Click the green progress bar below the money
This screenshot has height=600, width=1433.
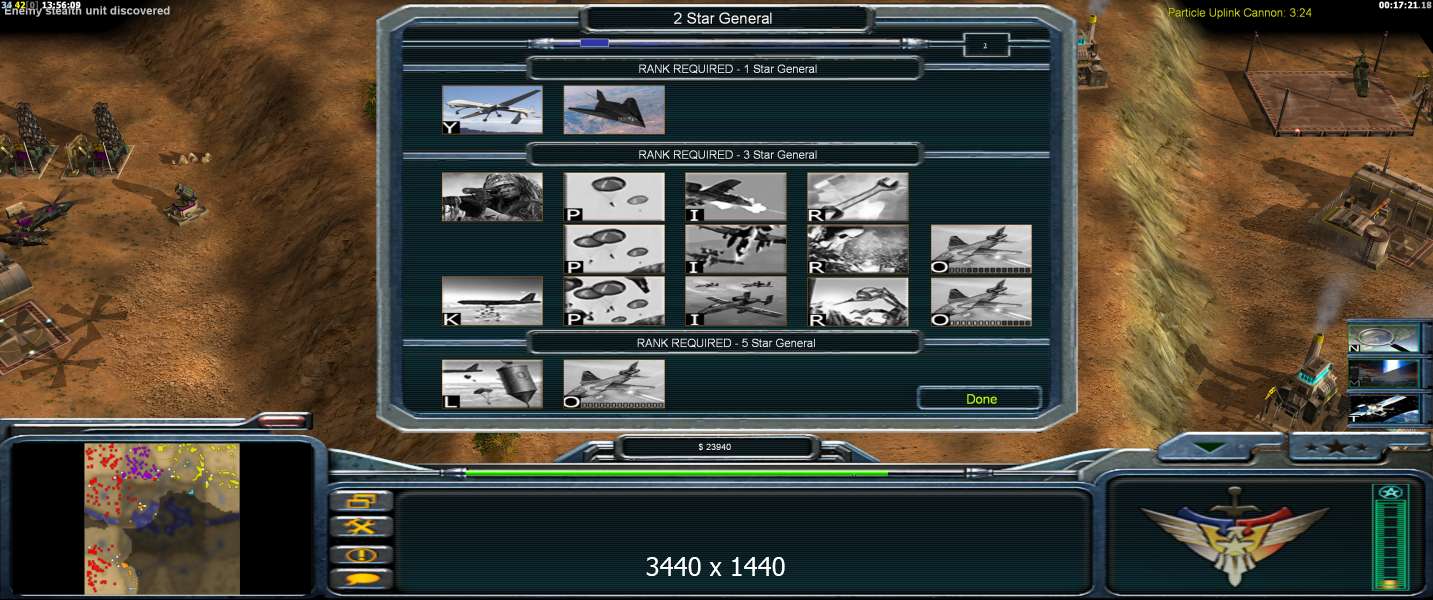pos(718,473)
